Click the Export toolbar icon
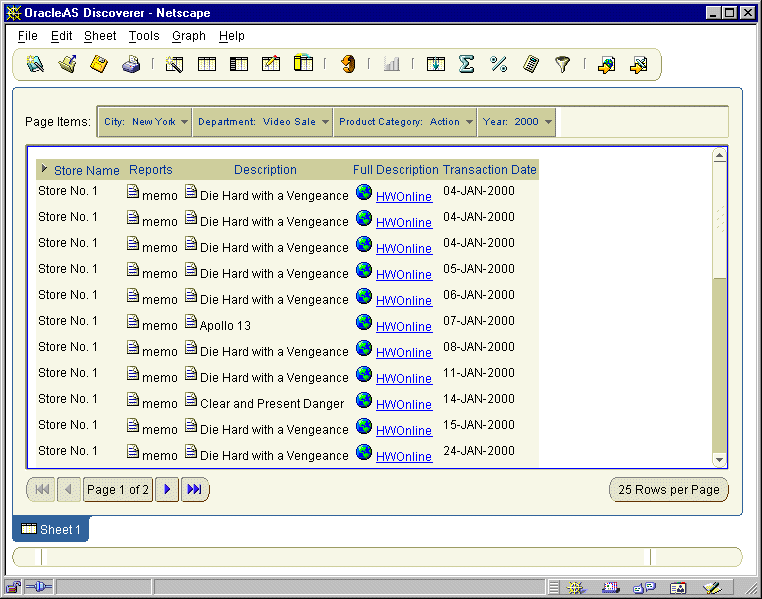 tap(606, 65)
